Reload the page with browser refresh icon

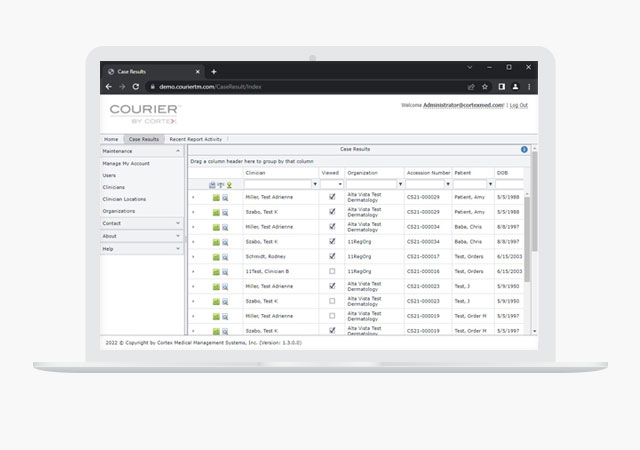[136, 87]
